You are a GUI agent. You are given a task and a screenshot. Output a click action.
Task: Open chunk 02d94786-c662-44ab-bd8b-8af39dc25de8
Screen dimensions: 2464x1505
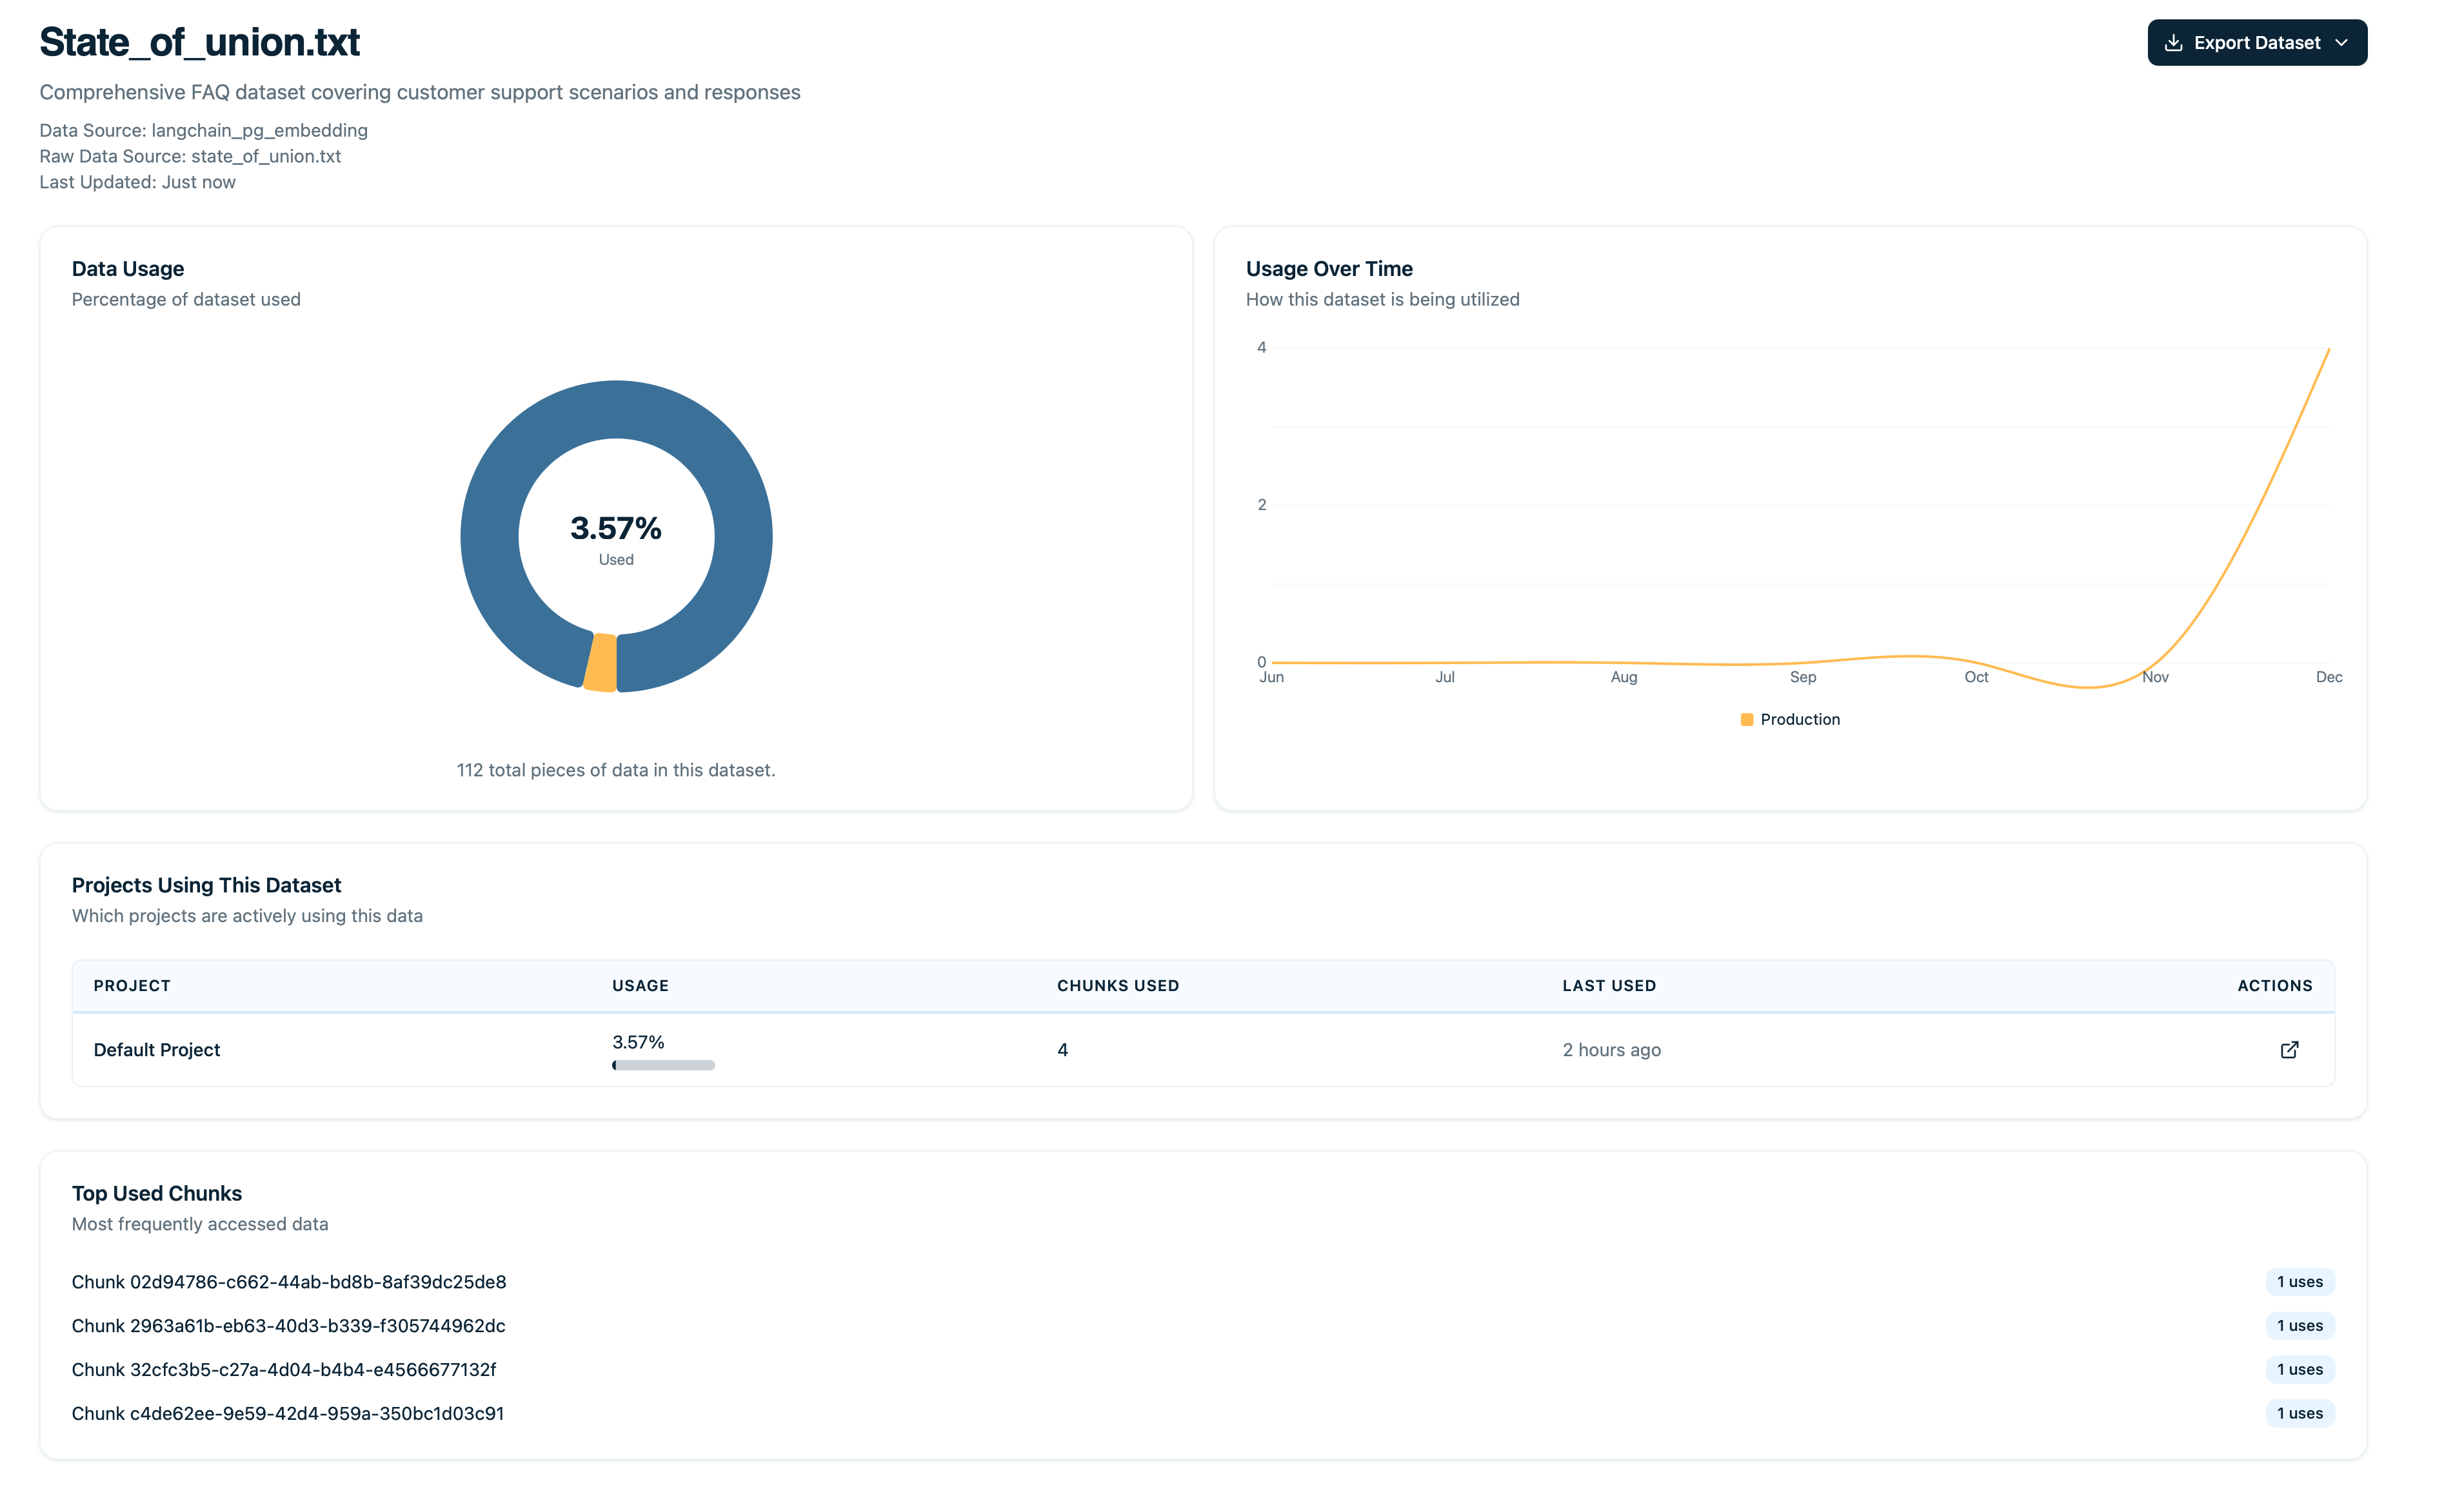tap(289, 1281)
